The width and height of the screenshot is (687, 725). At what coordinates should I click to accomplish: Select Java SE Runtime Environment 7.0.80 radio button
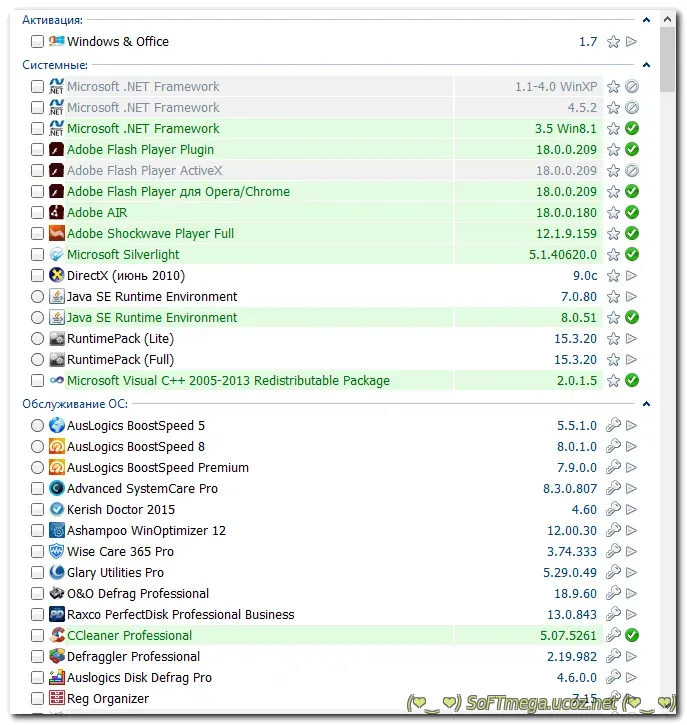pos(38,297)
